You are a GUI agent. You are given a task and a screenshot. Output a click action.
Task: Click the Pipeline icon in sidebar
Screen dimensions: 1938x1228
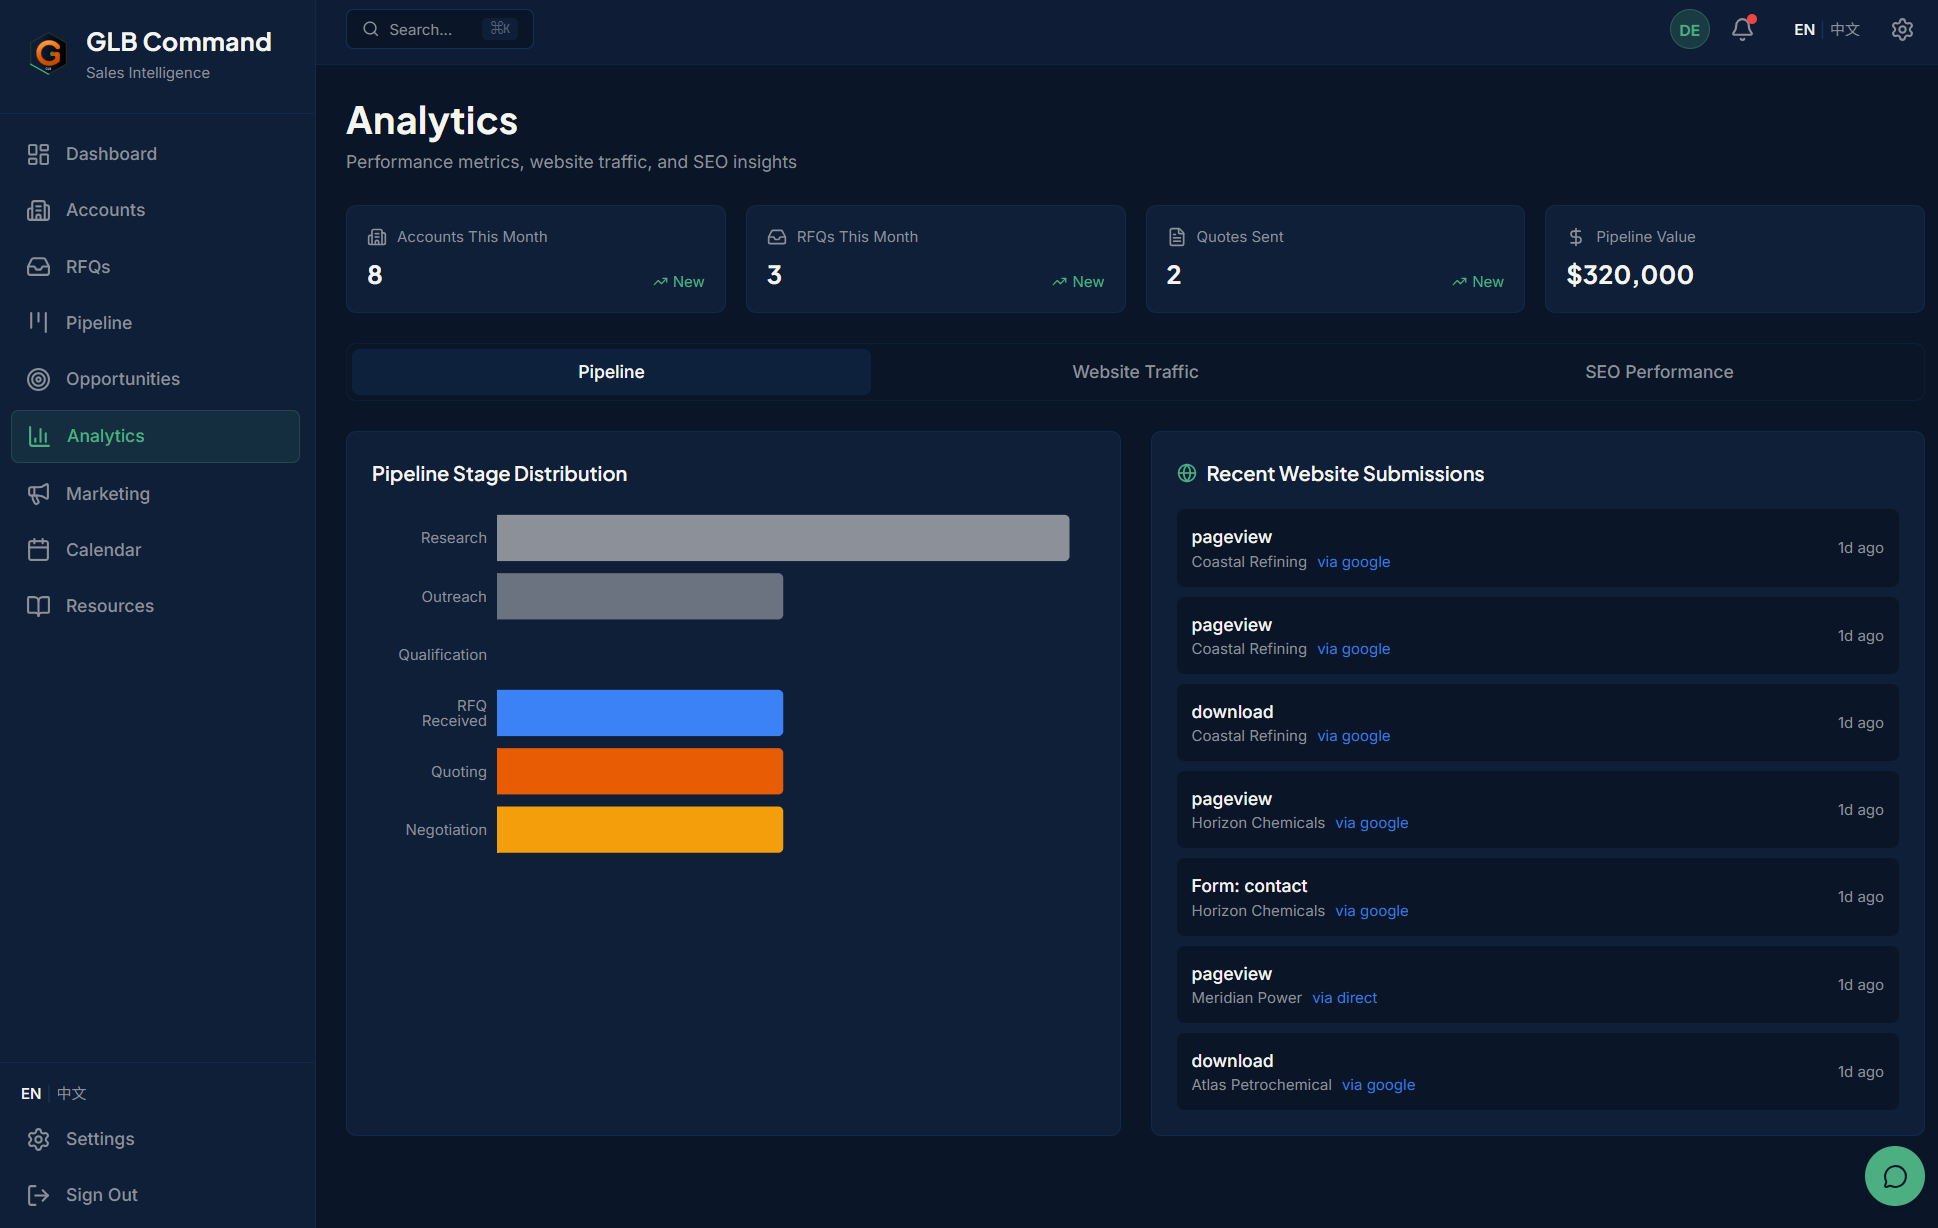(38, 322)
